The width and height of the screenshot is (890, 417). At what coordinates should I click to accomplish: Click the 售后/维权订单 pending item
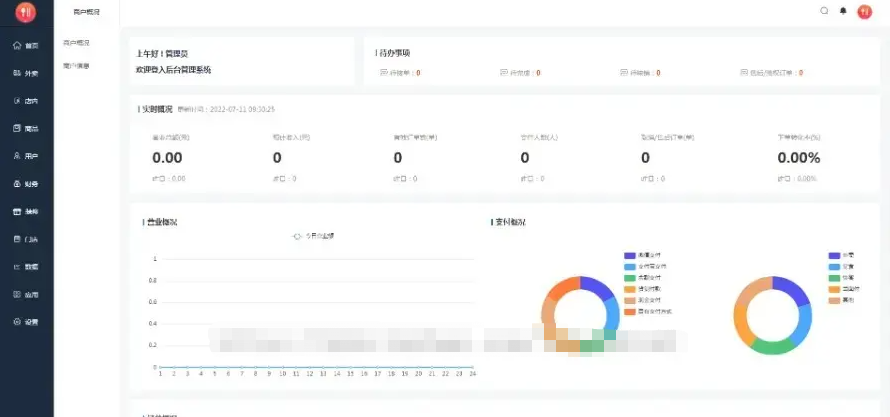coord(772,73)
